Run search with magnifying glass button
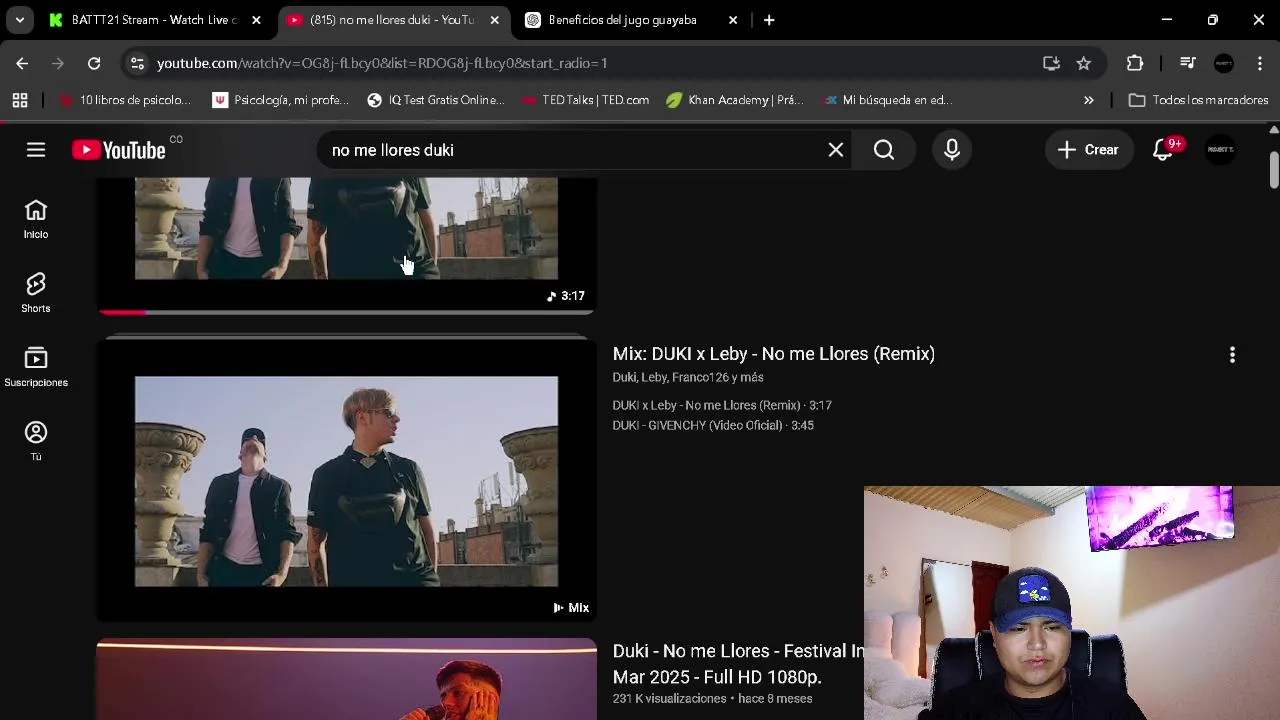 pos(884,150)
